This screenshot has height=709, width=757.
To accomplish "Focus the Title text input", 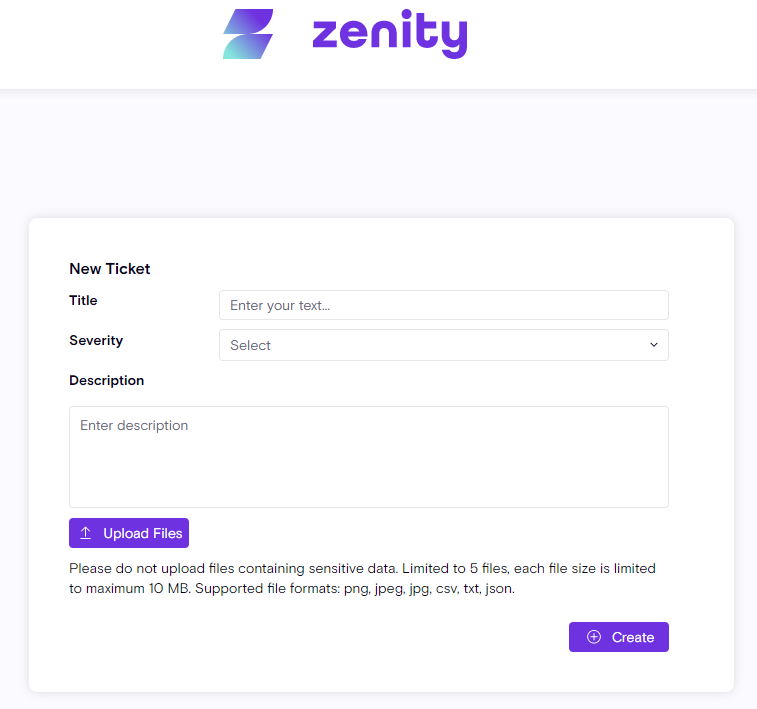I will (443, 305).
